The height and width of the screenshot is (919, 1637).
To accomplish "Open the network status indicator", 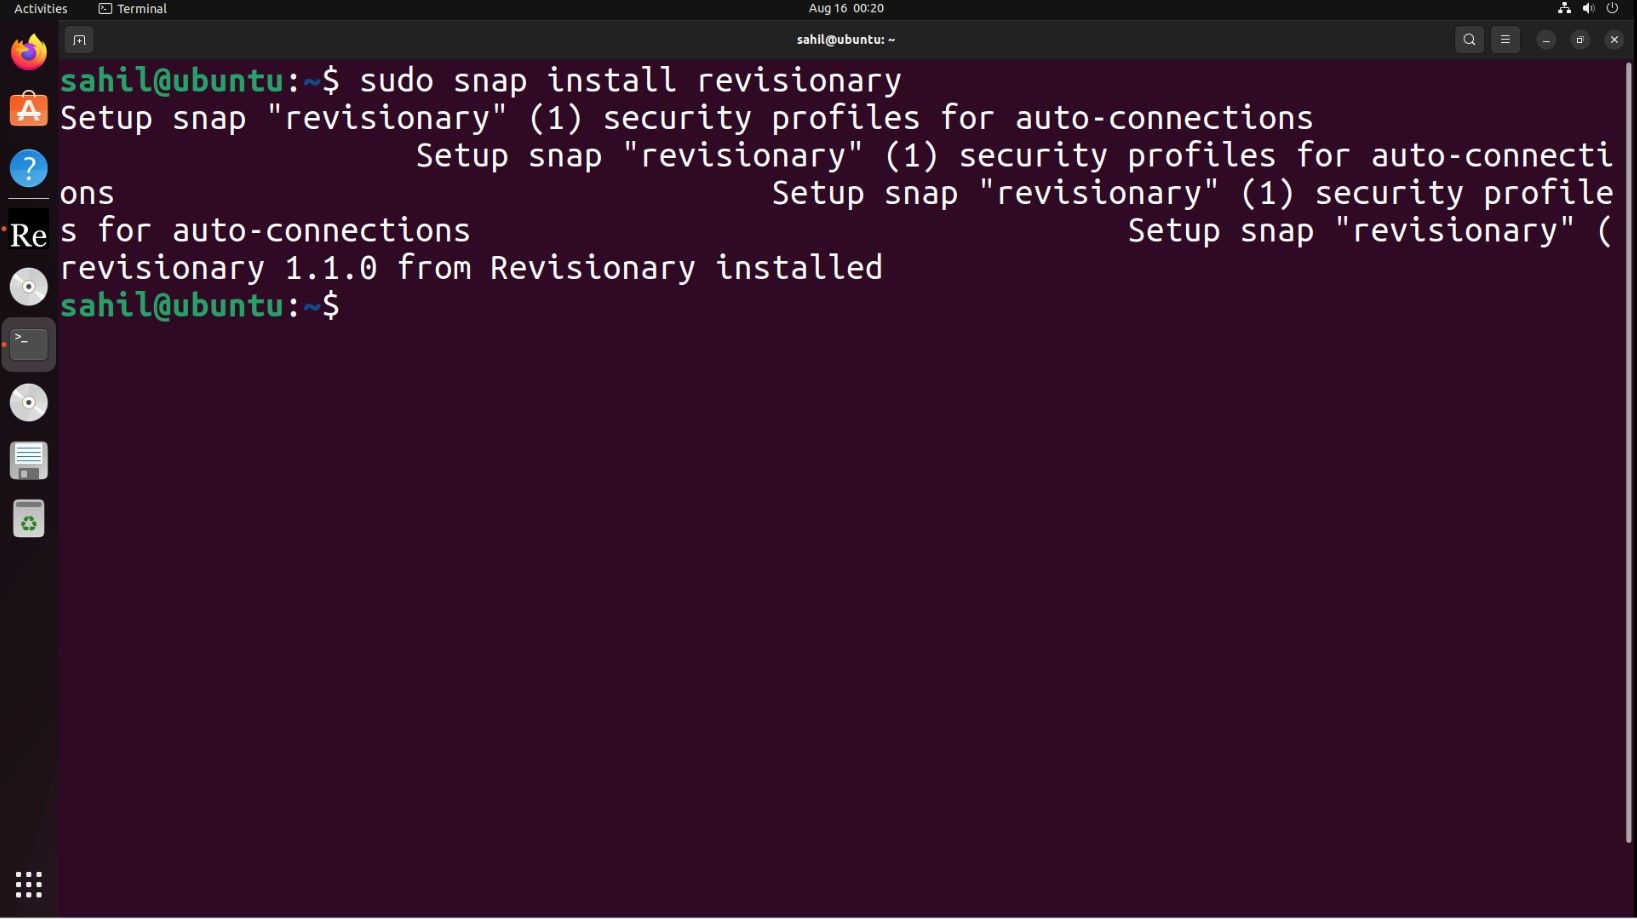I will (x=1564, y=9).
